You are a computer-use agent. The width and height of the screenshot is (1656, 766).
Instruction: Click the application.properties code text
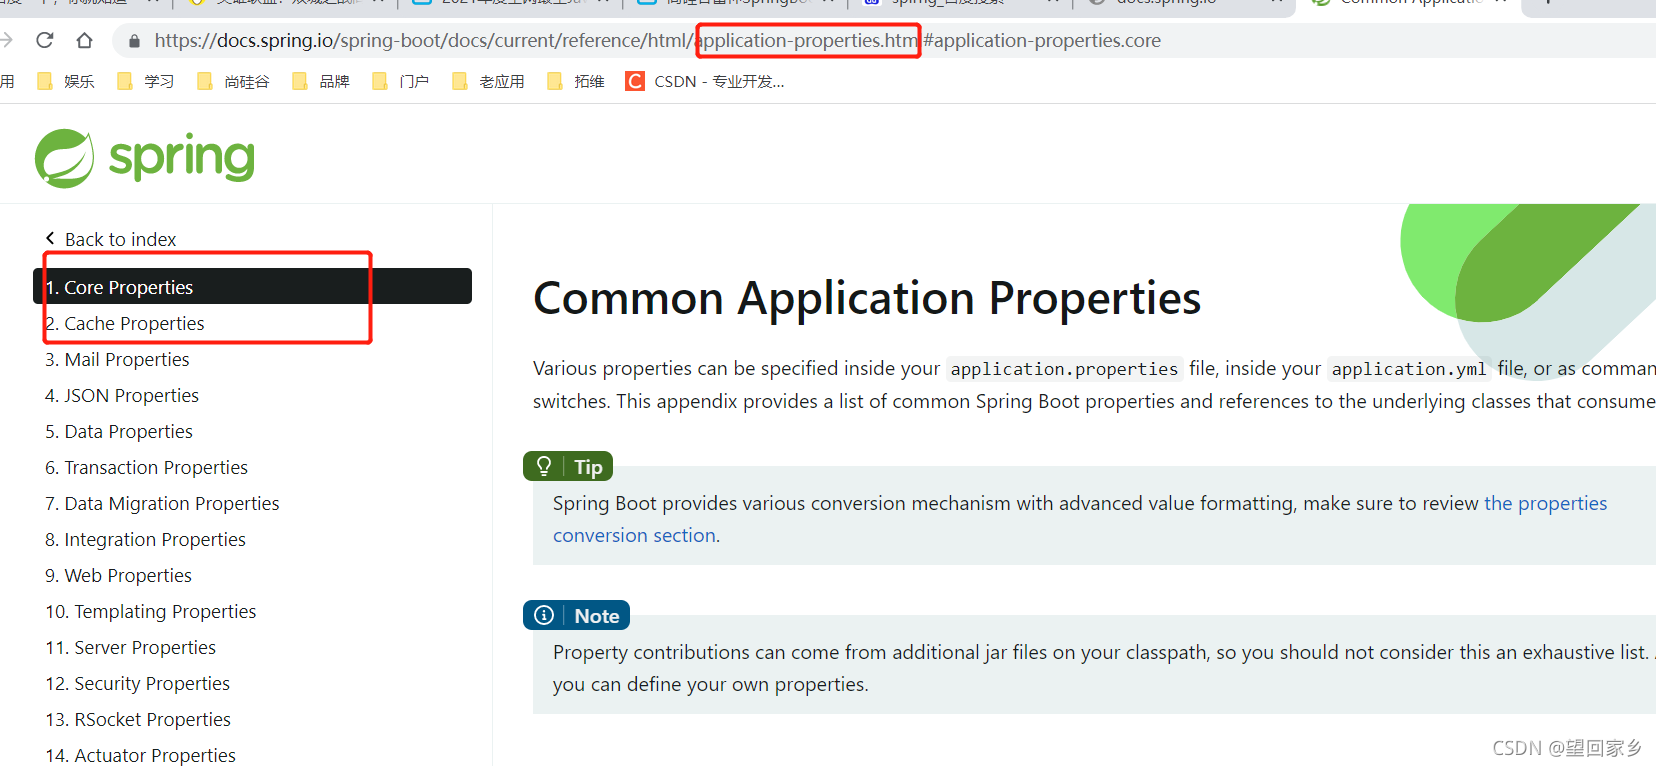coord(1064,369)
